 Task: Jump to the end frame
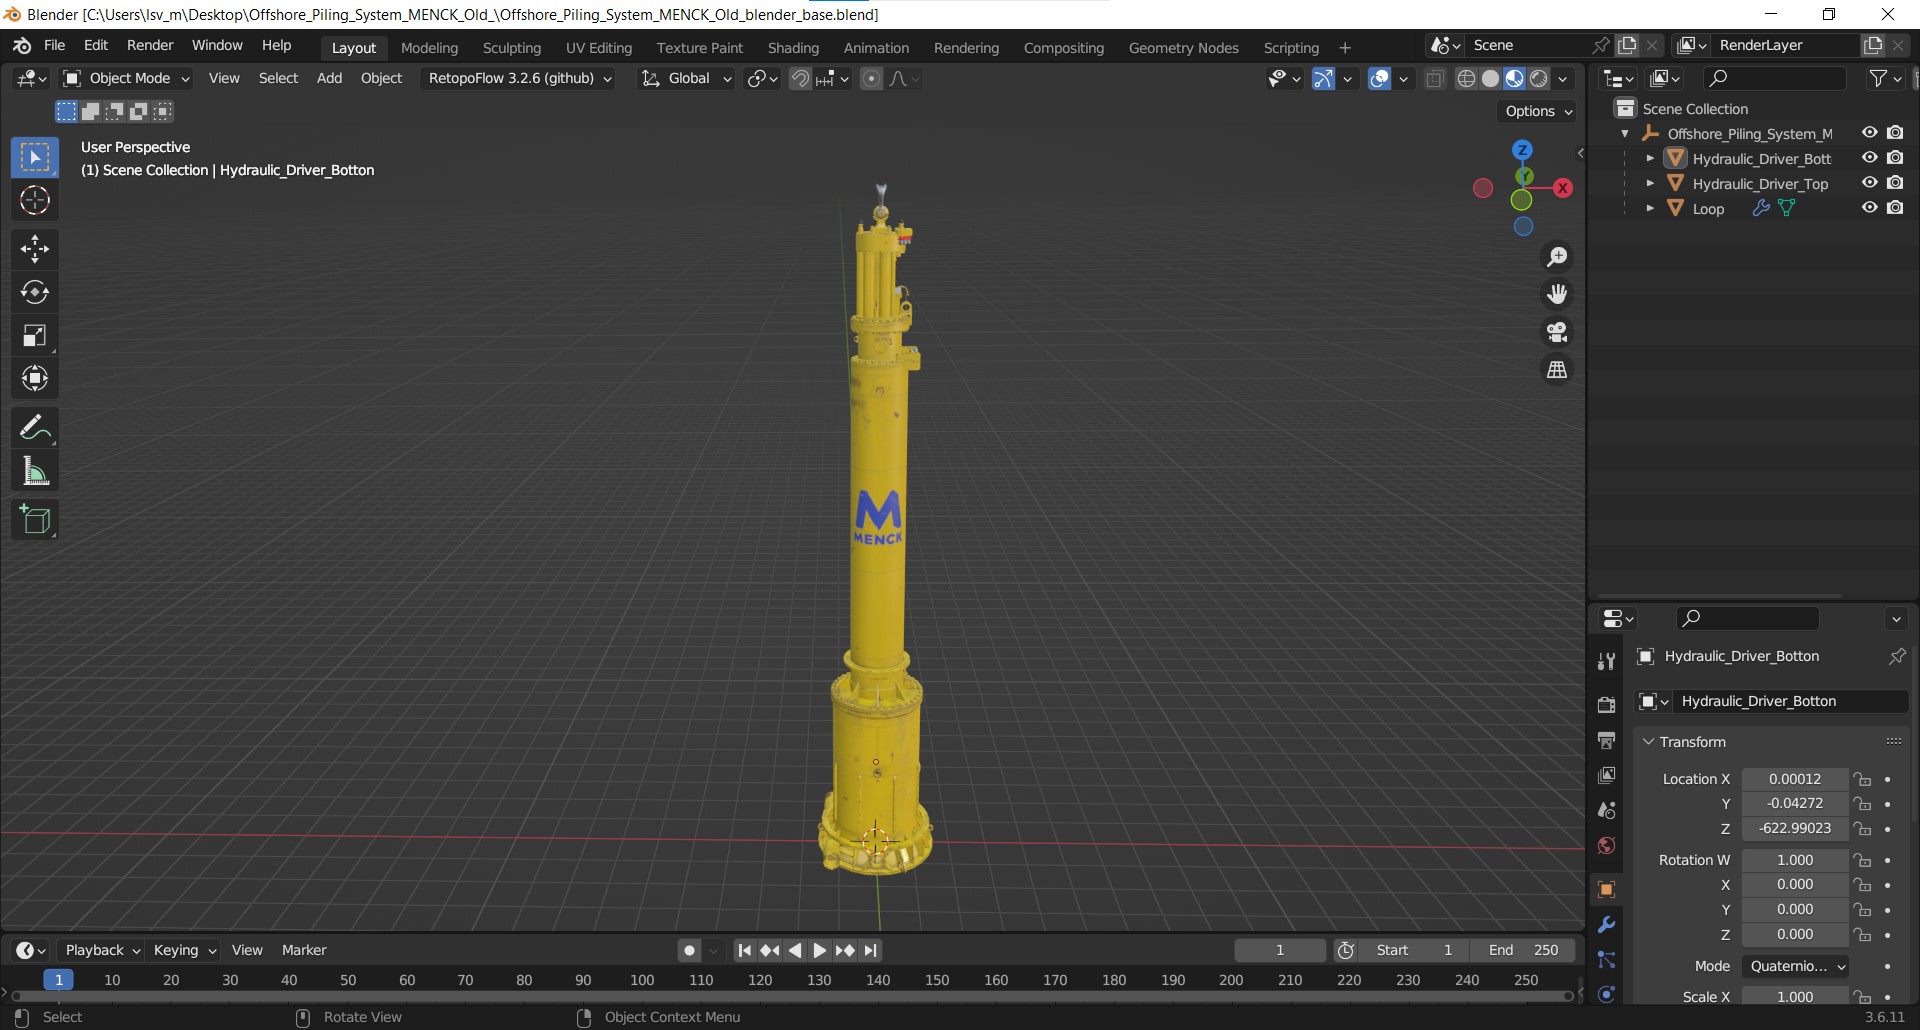(x=870, y=950)
